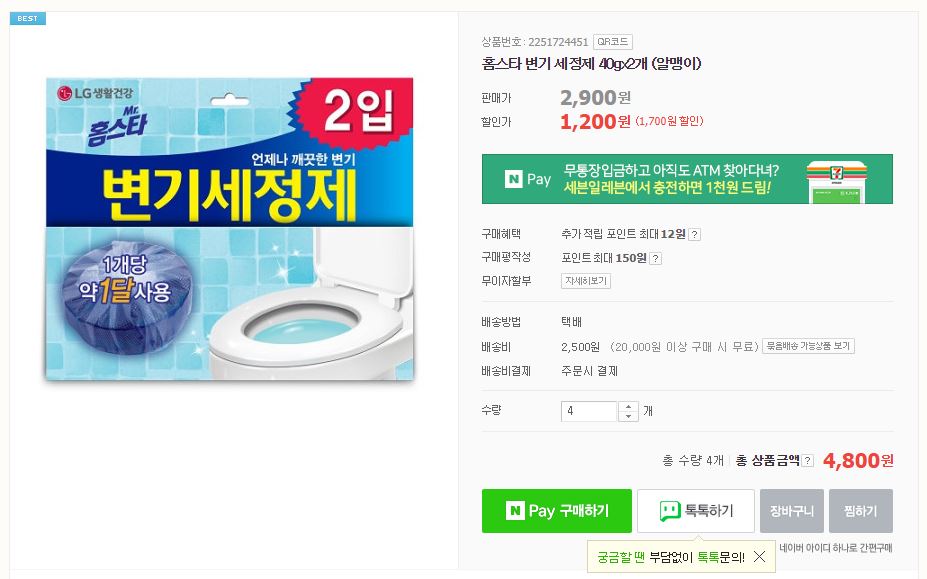This screenshot has height=579, width=927.
Task: Click the product title 홈스타 변기 세정제
Action: pyautogui.click(x=591, y=64)
